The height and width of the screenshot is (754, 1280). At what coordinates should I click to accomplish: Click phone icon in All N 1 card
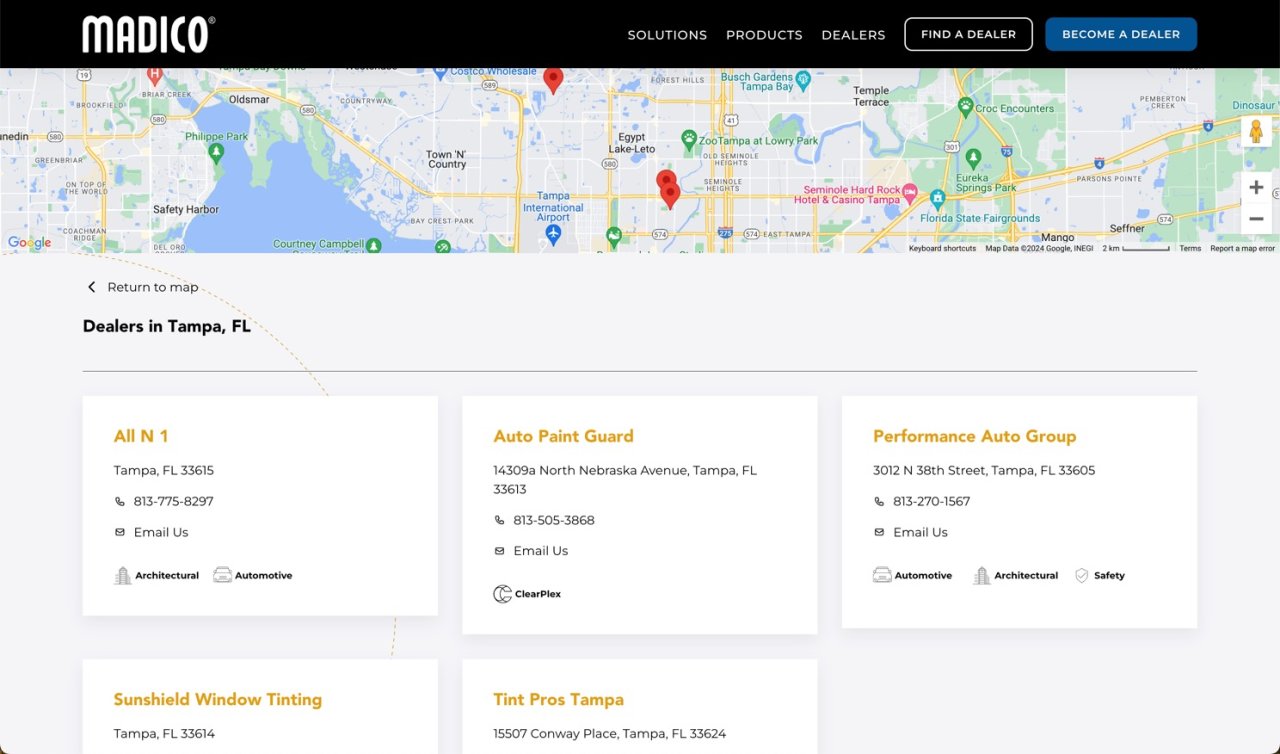coord(120,502)
